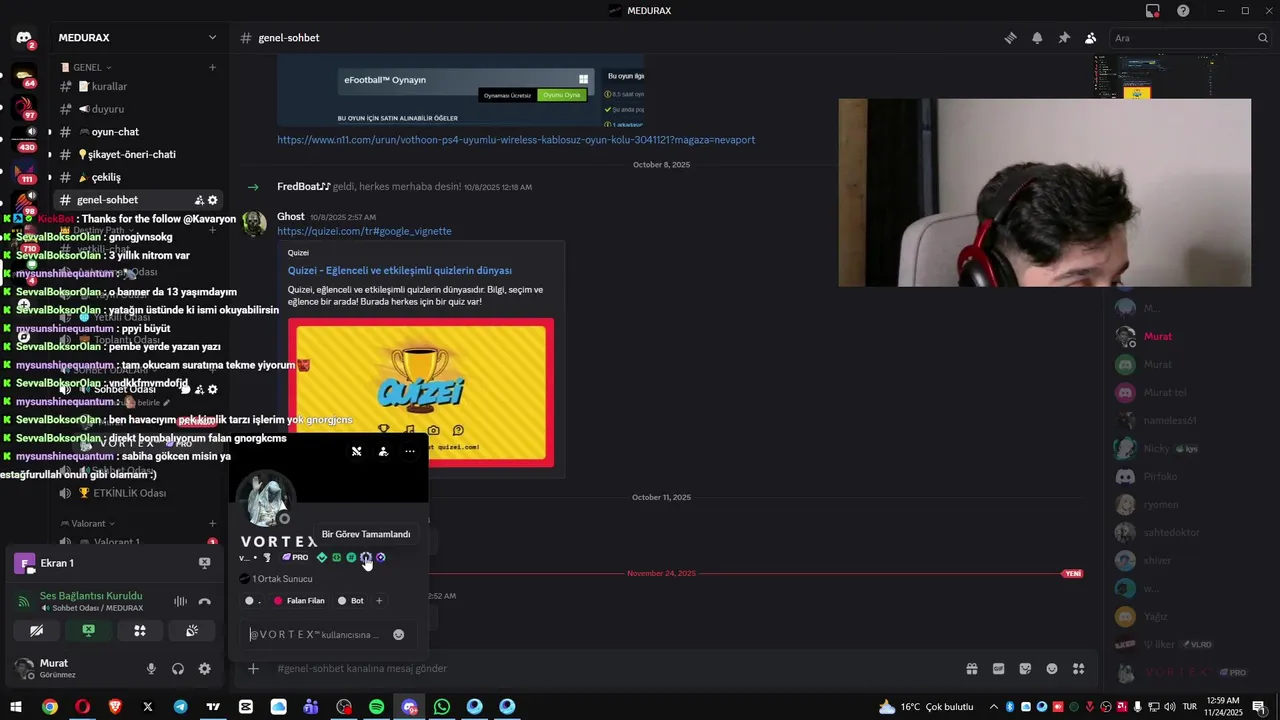This screenshot has width=1280, height=720.
Task: Add a role with the plus button
Action: (379, 601)
